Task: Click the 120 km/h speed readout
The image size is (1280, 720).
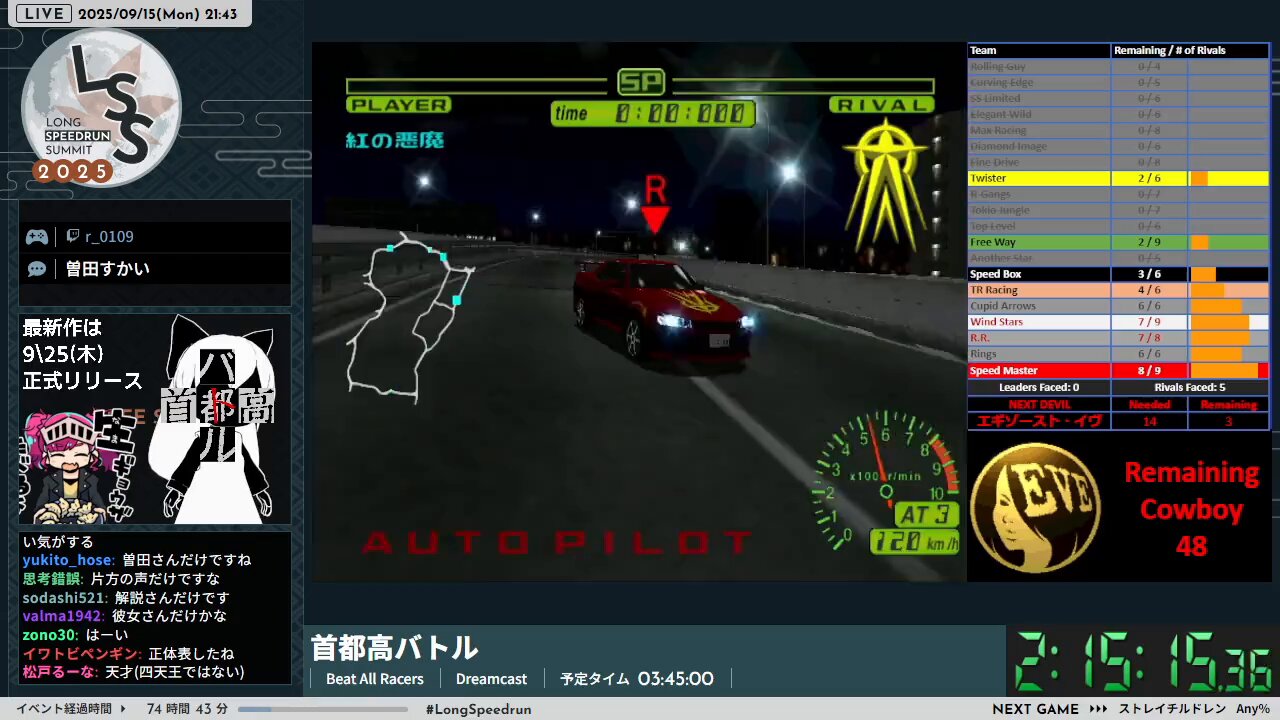Action: click(914, 542)
